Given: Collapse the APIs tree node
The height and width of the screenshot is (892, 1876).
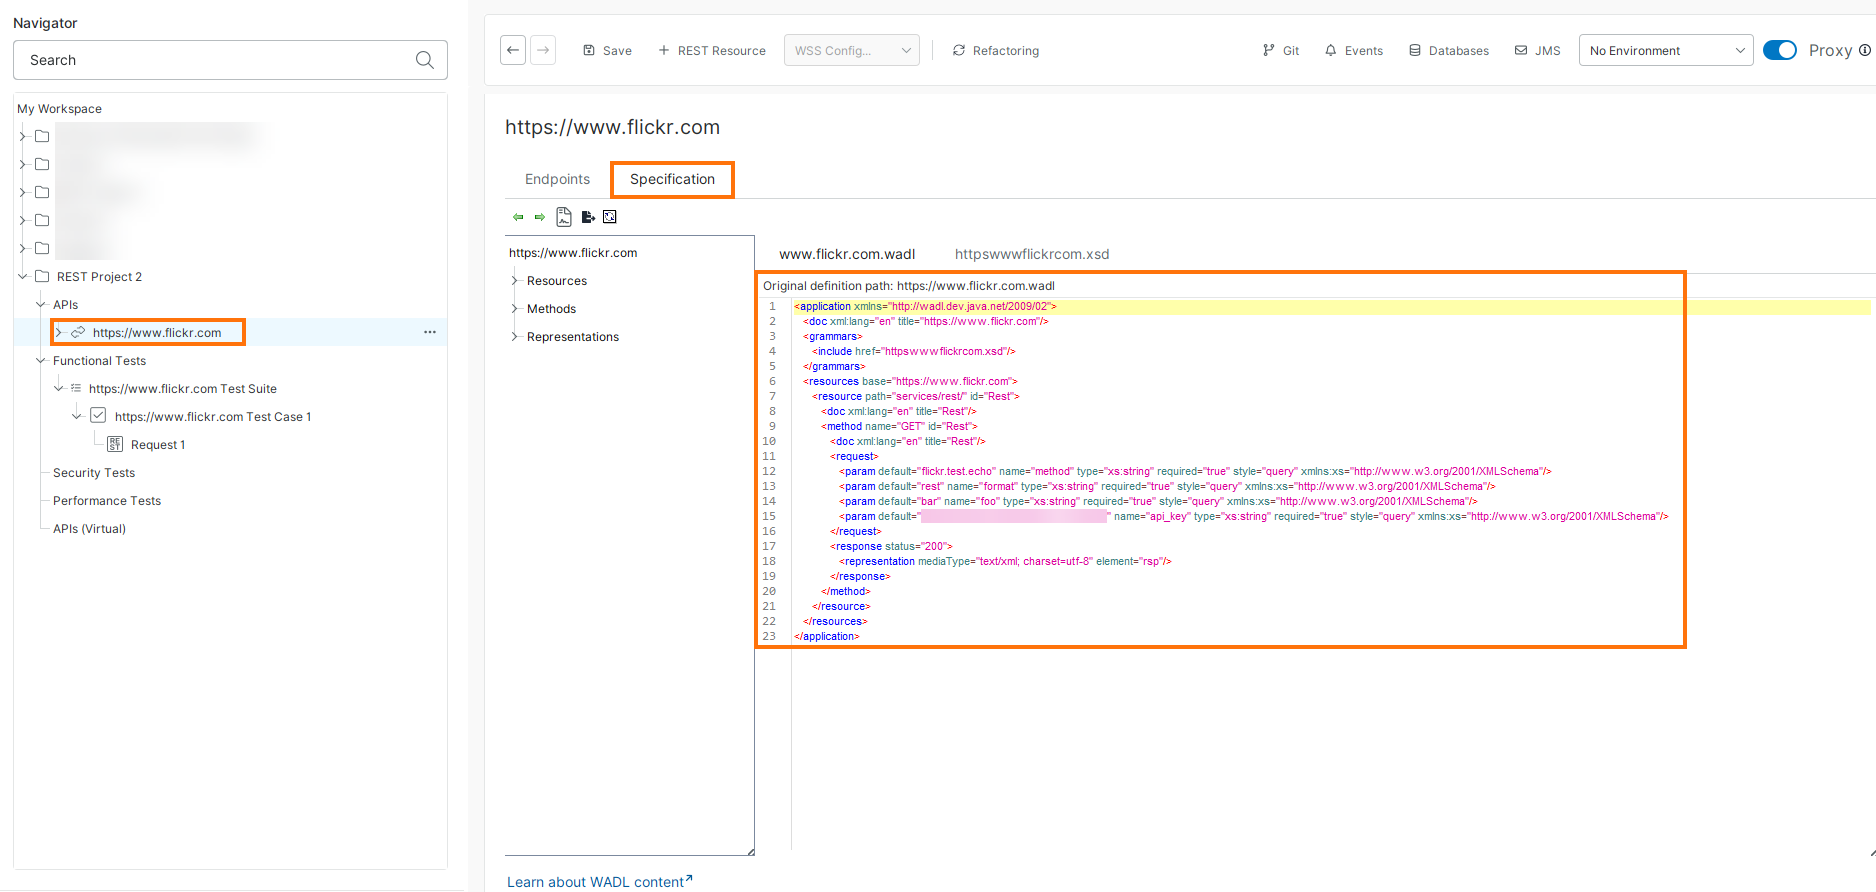Looking at the screenshot, I should pos(41,304).
